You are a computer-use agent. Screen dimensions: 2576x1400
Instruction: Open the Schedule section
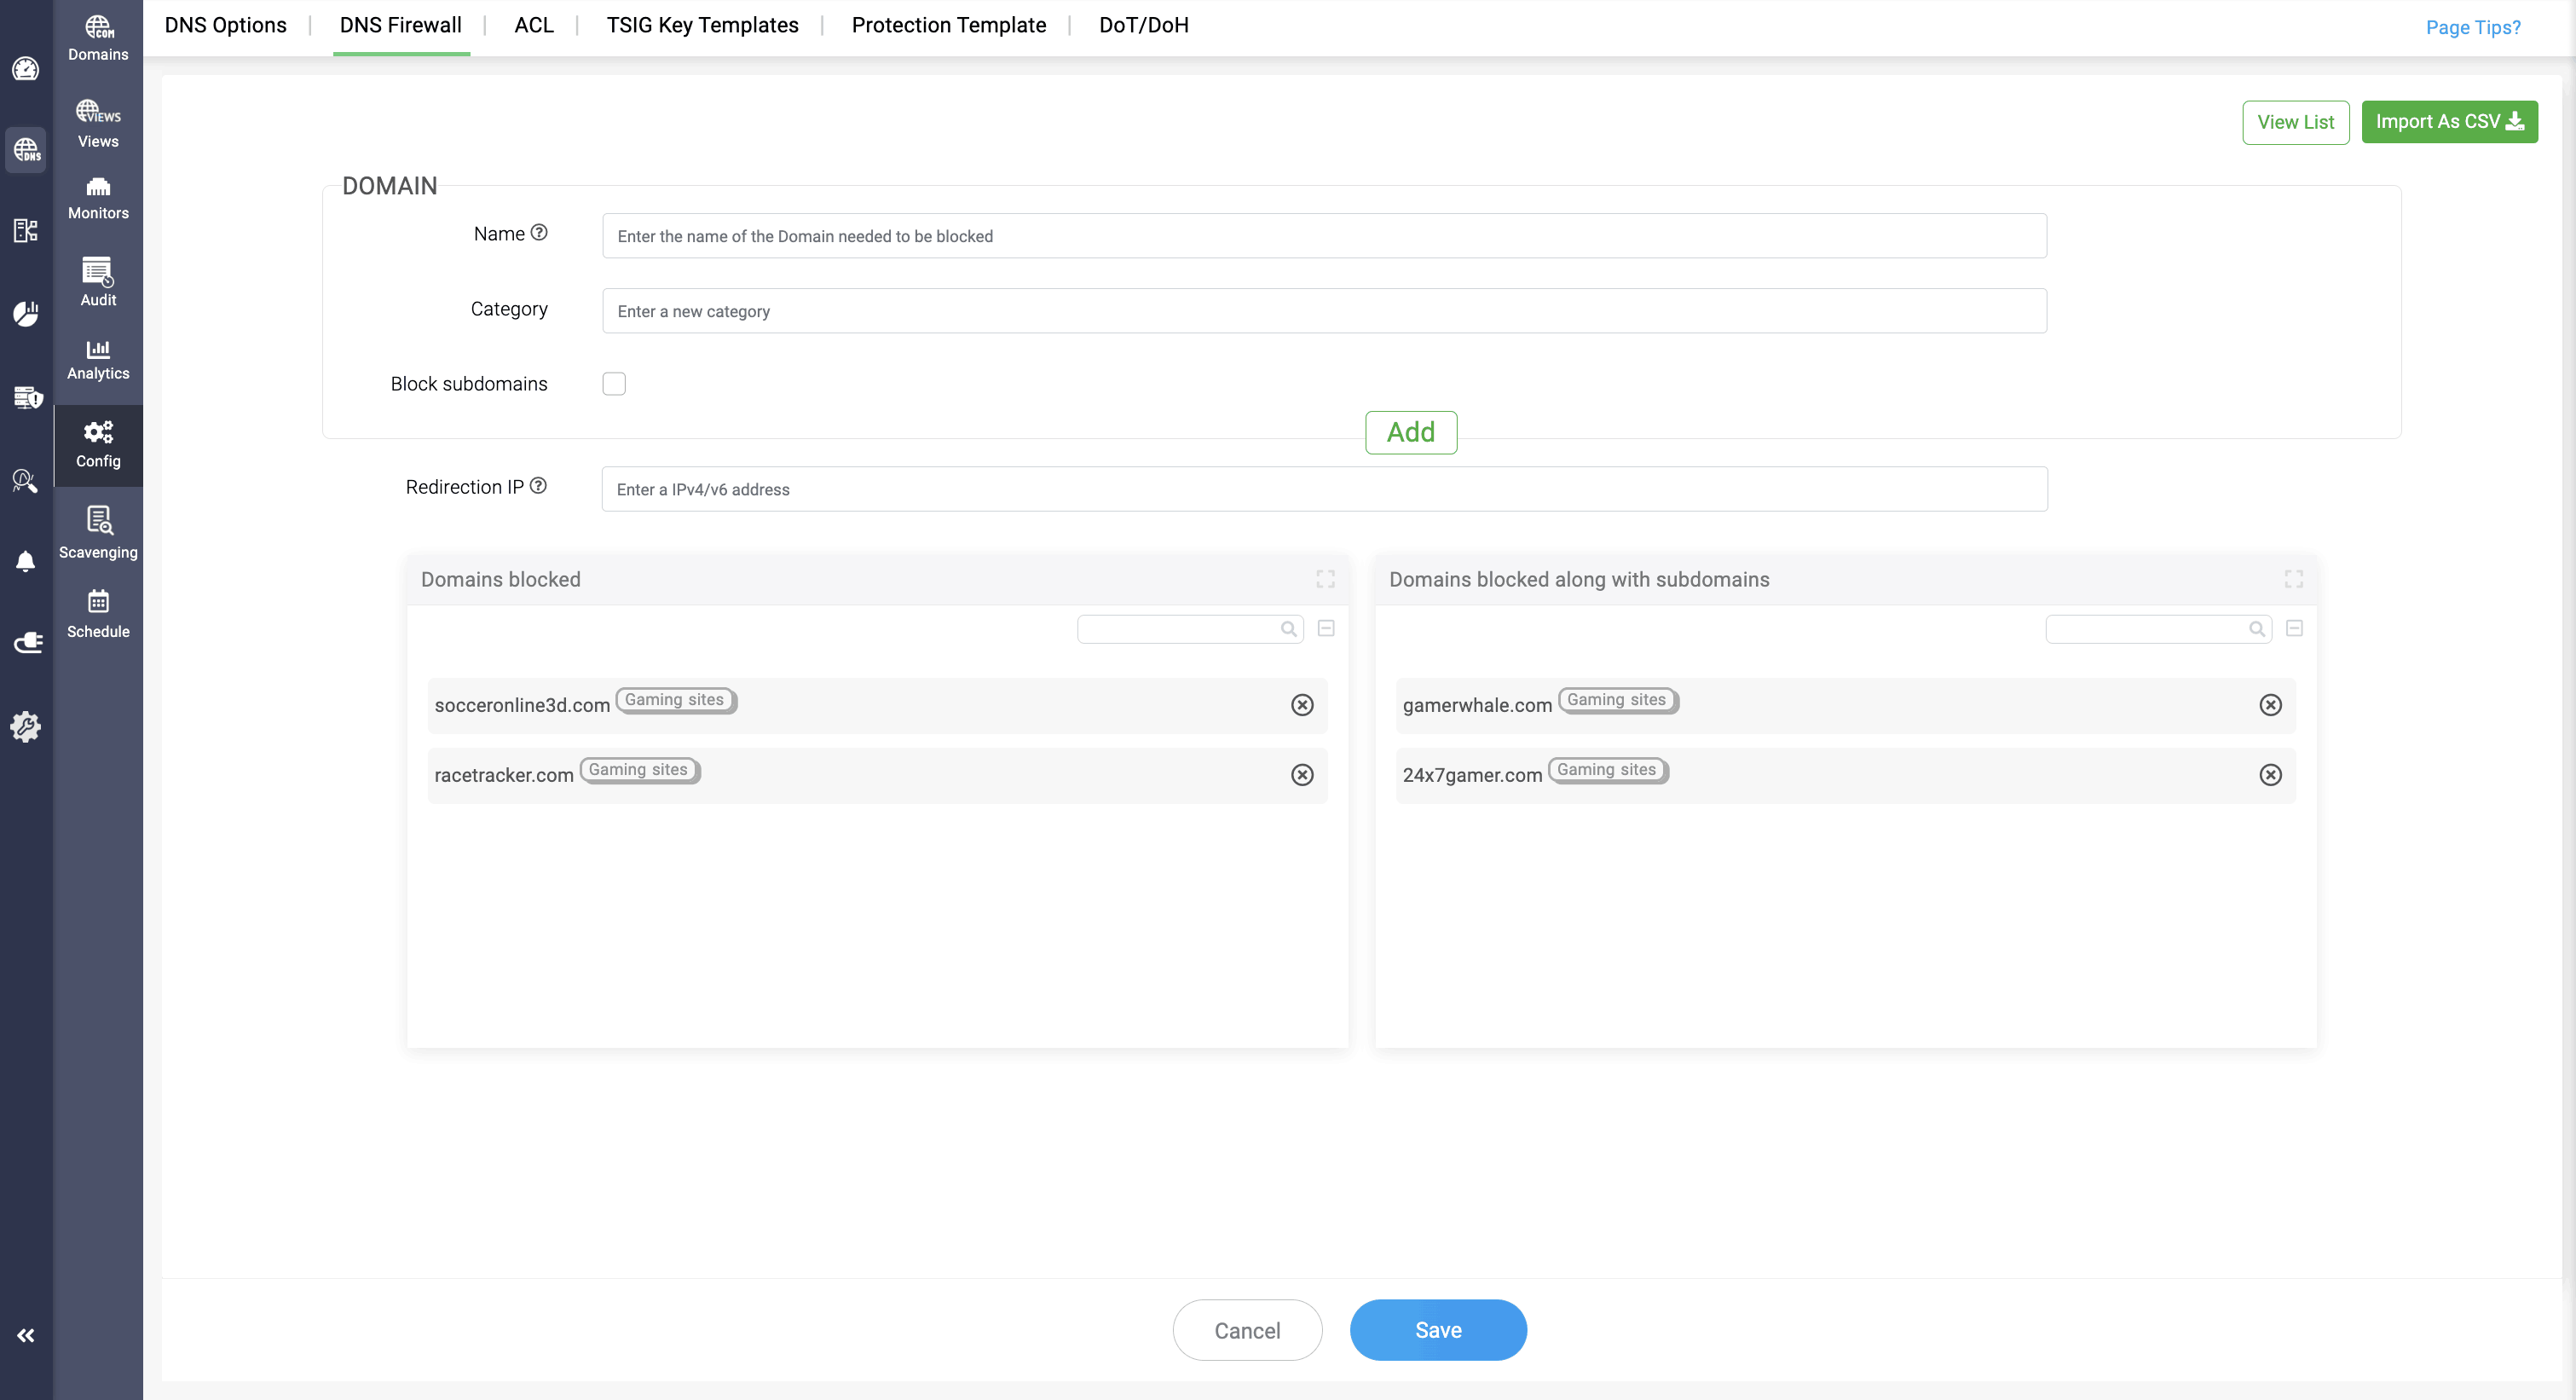97,613
